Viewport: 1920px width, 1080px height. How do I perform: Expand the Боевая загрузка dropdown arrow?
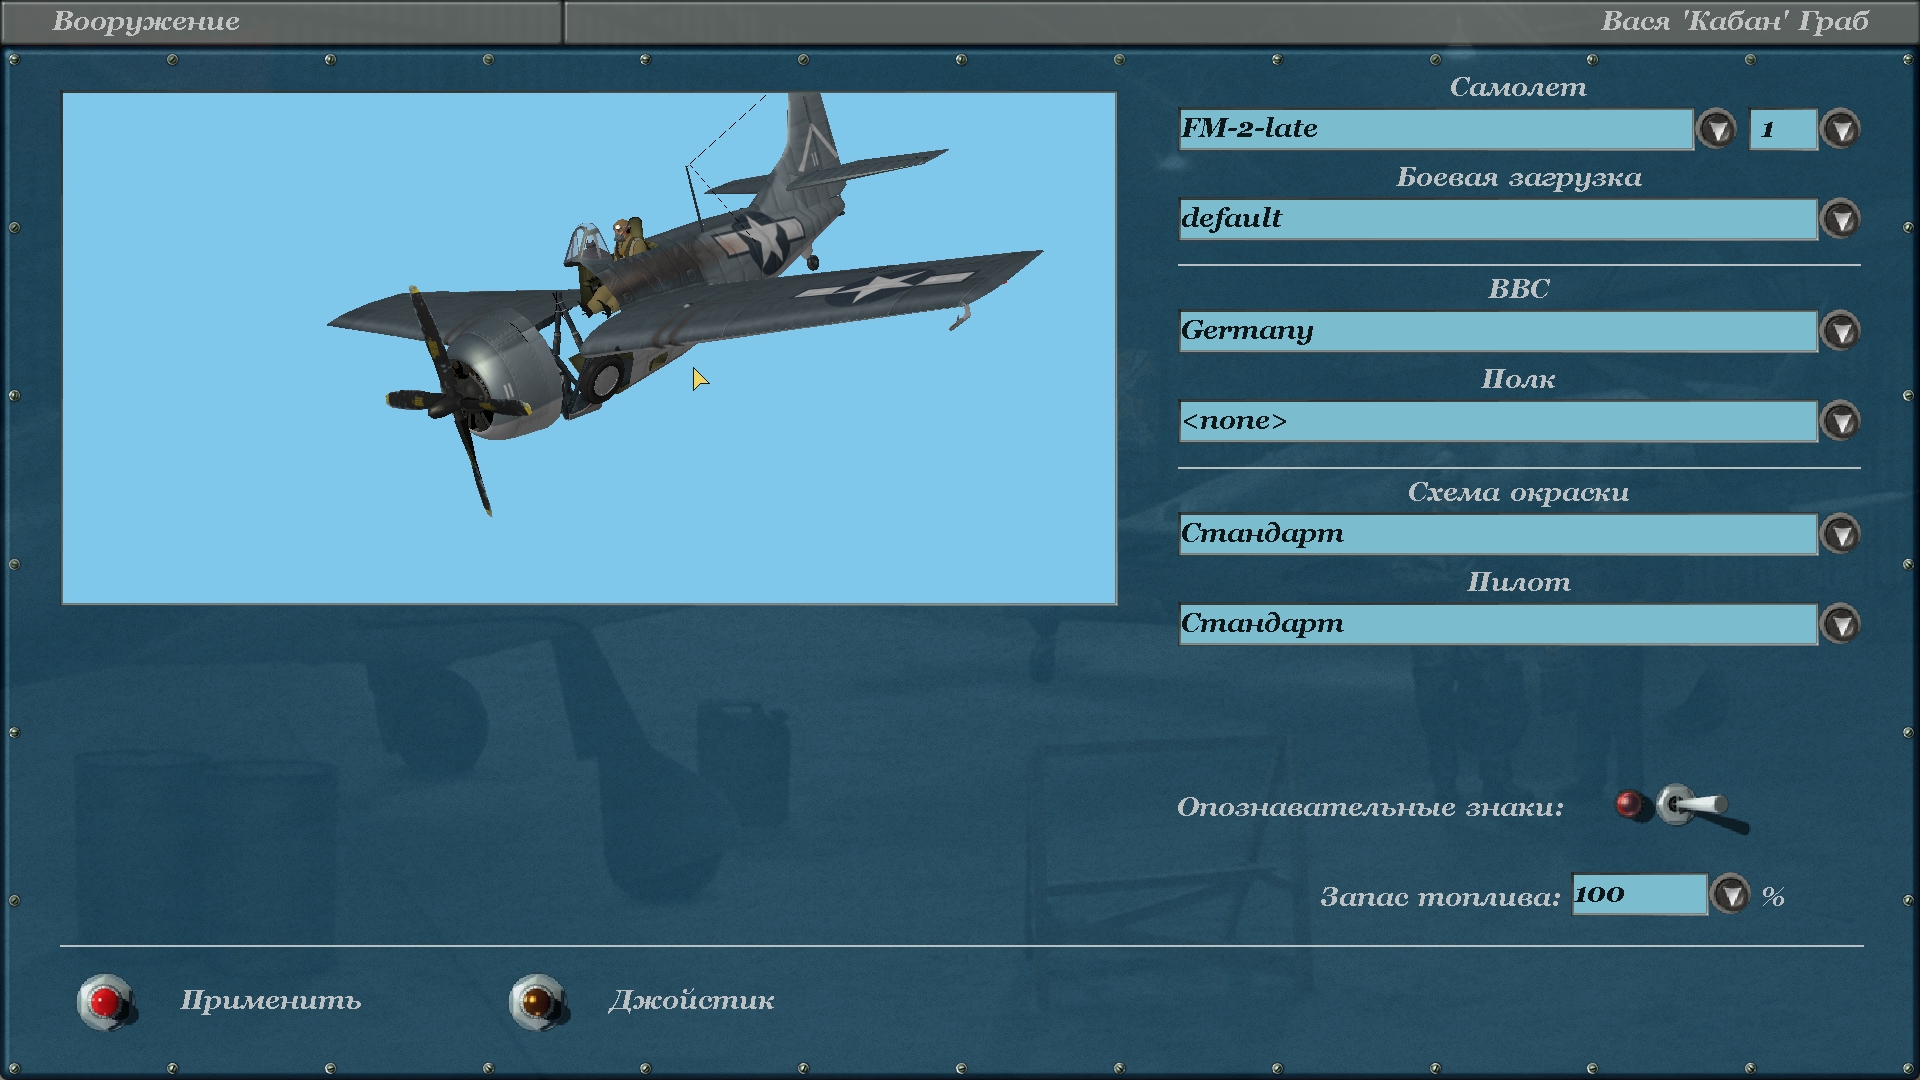(x=1841, y=219)
